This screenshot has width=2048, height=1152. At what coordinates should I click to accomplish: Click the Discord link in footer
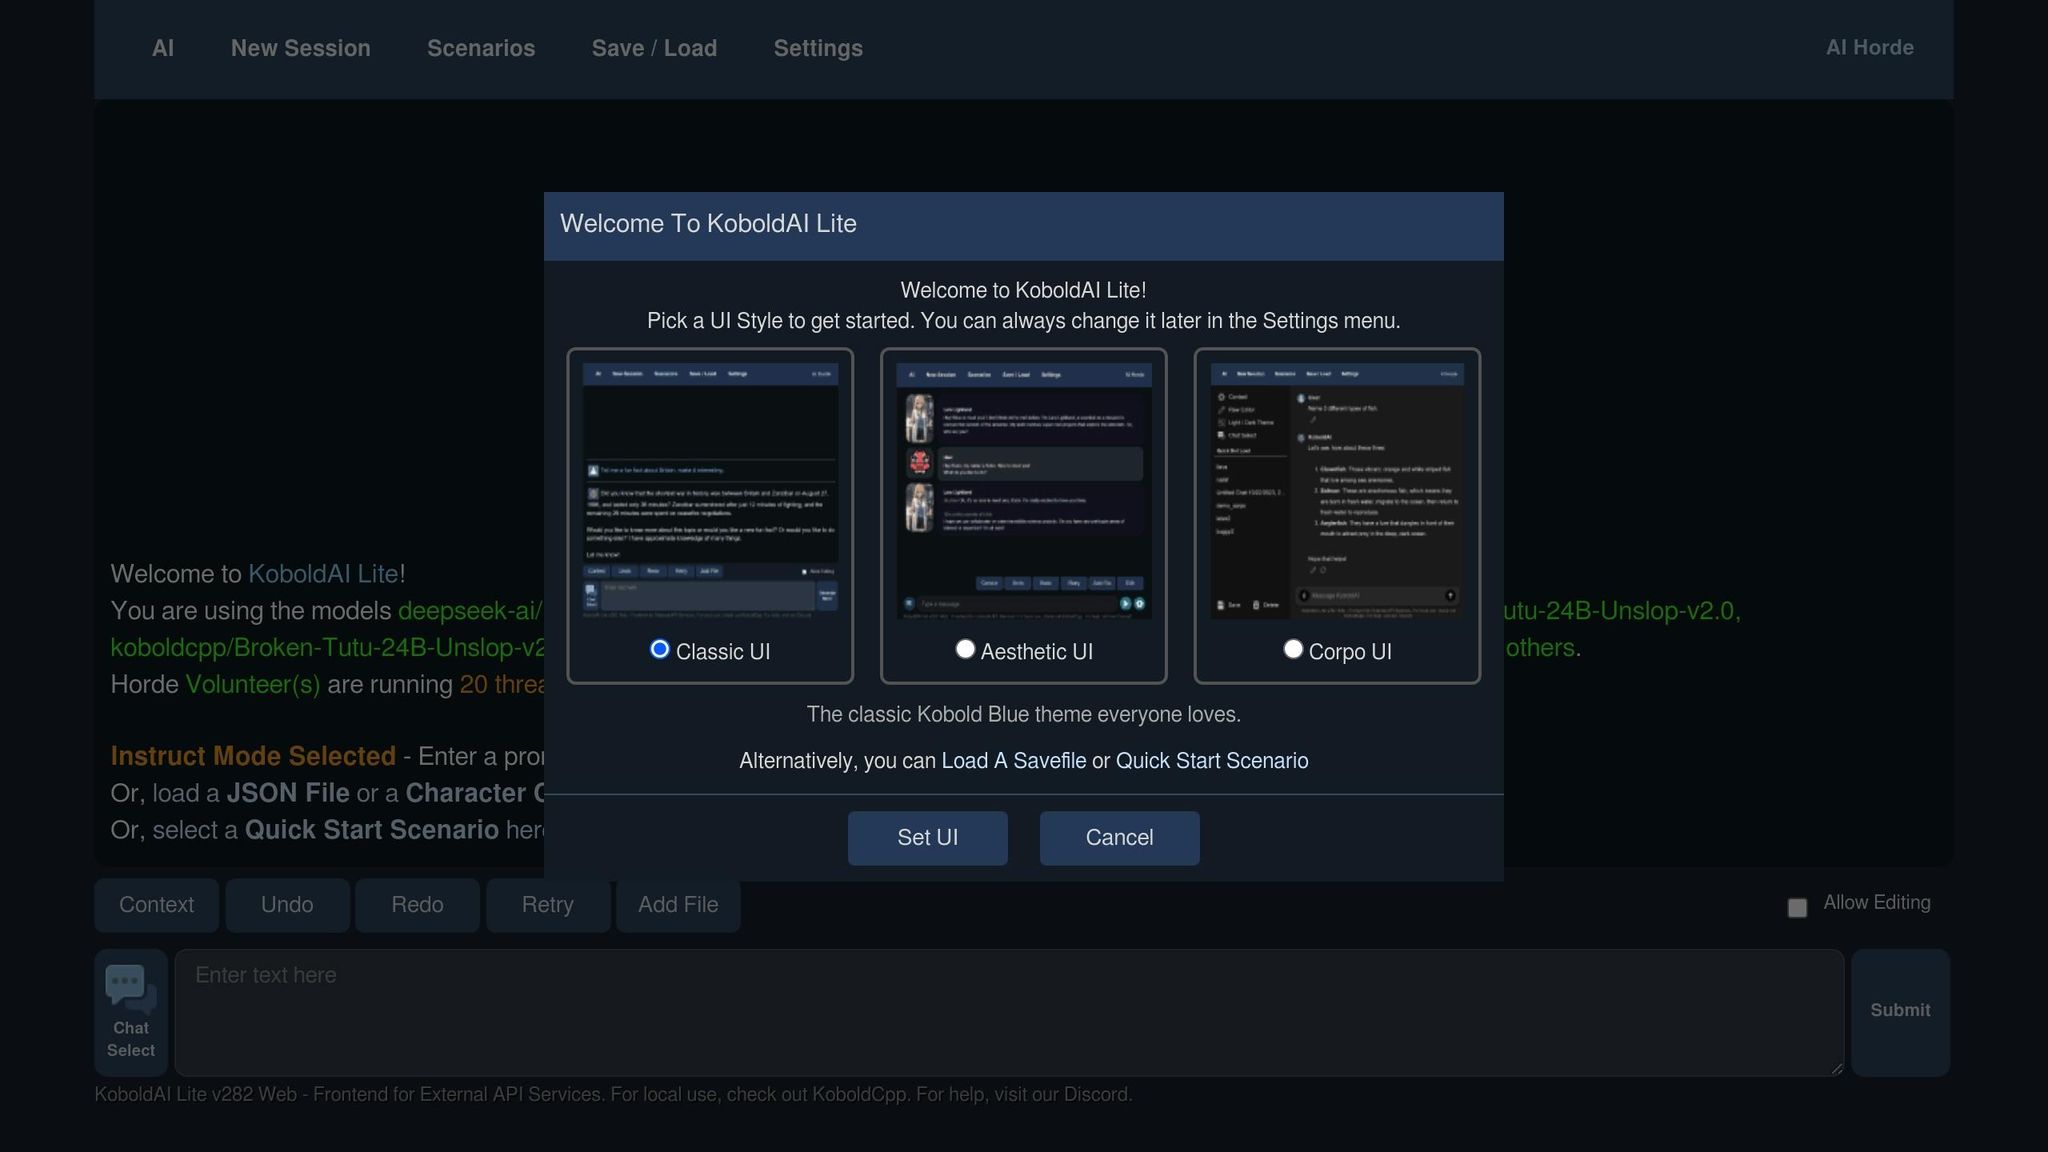pyautogui.click(x=1095, y=1095)
